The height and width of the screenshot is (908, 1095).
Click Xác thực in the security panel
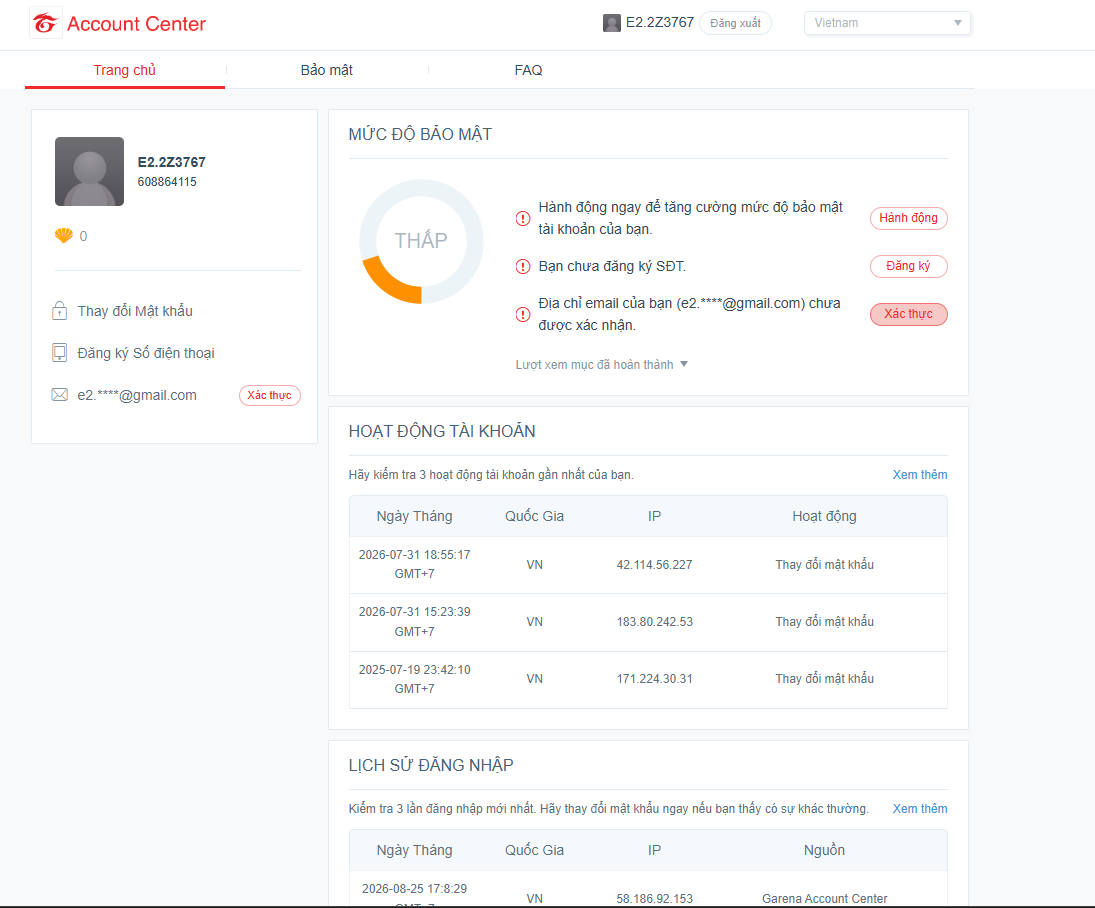click(x=909, y=314)
